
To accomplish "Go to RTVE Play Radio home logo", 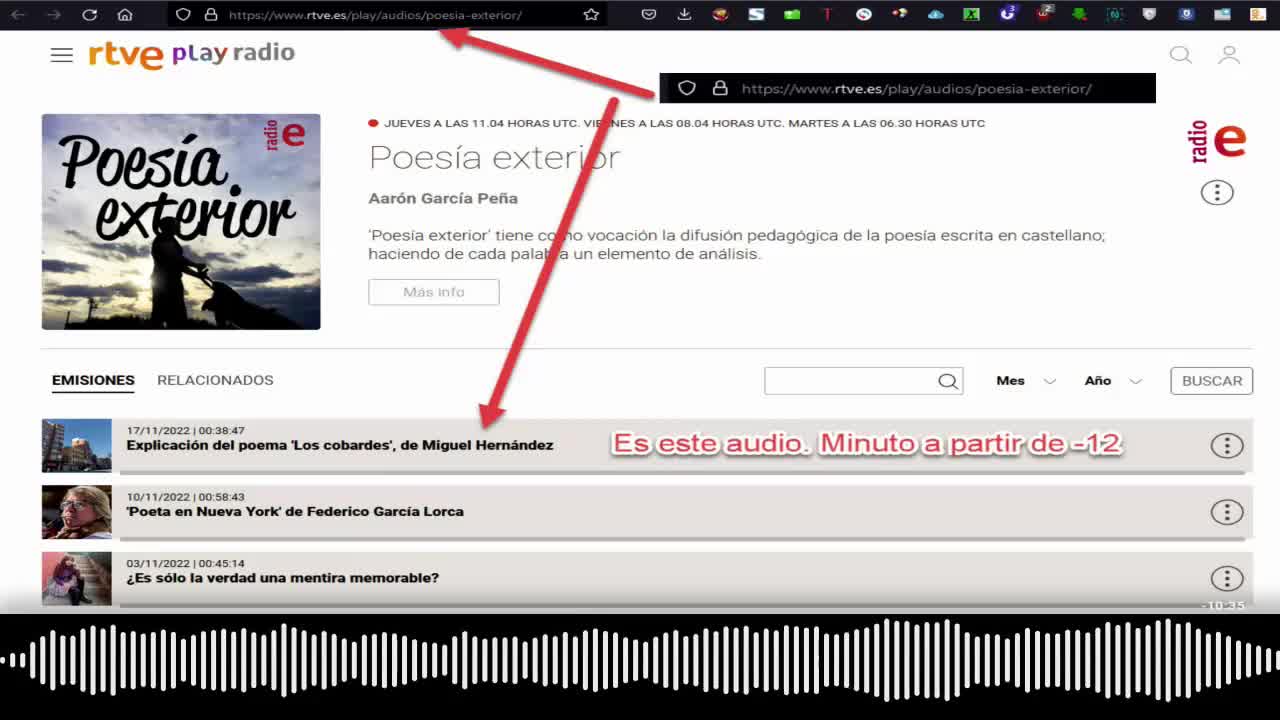I will (192, 55).
